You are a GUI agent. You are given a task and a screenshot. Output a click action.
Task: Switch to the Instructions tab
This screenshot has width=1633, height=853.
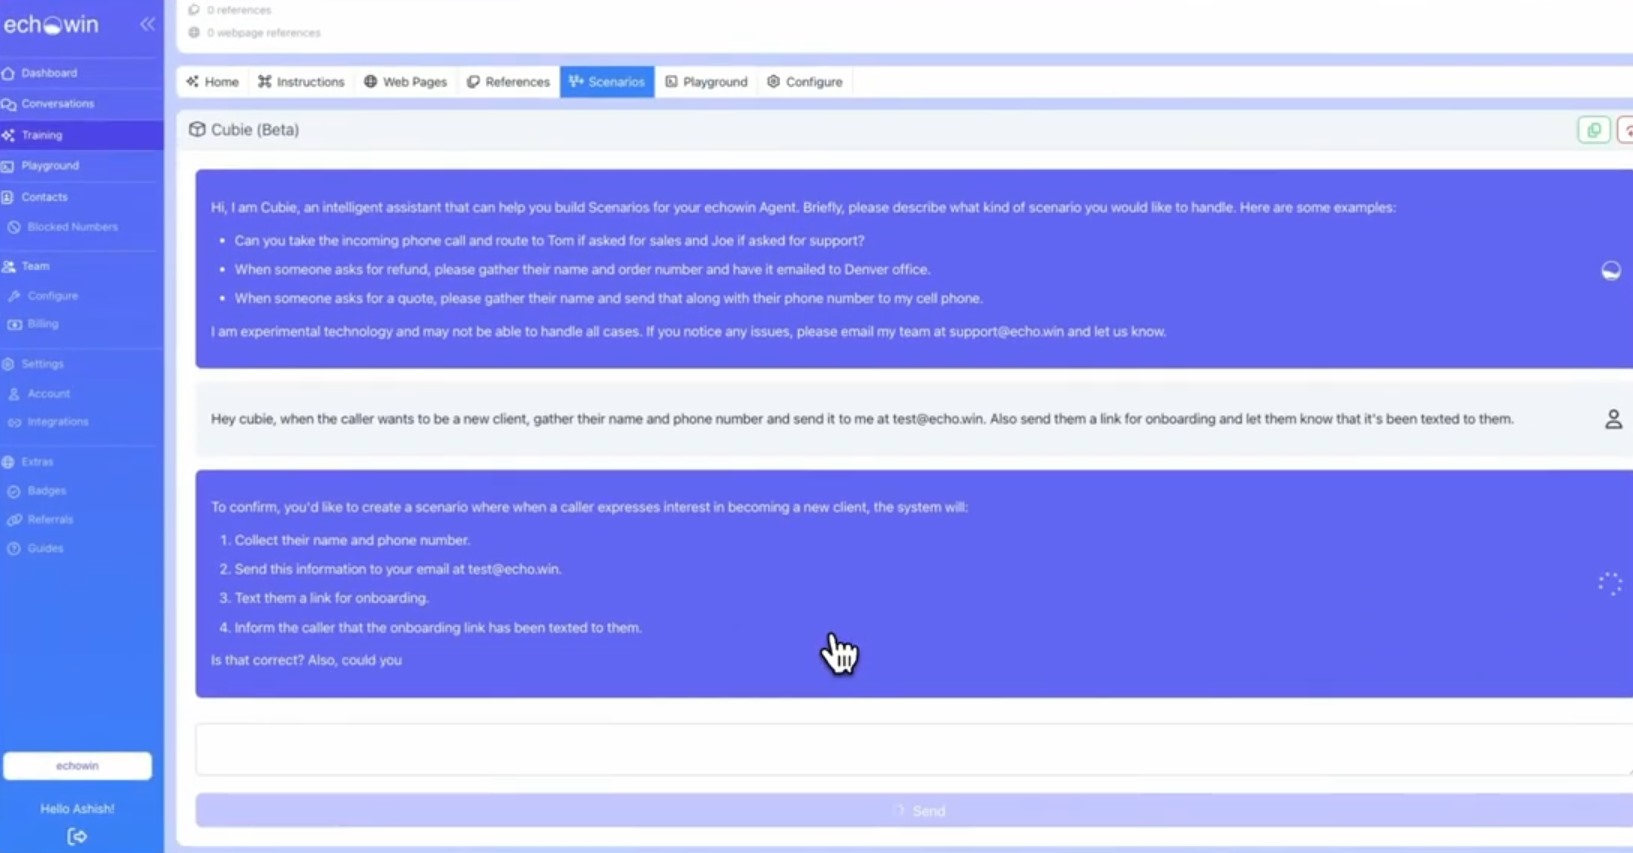[x=301, y=82]
